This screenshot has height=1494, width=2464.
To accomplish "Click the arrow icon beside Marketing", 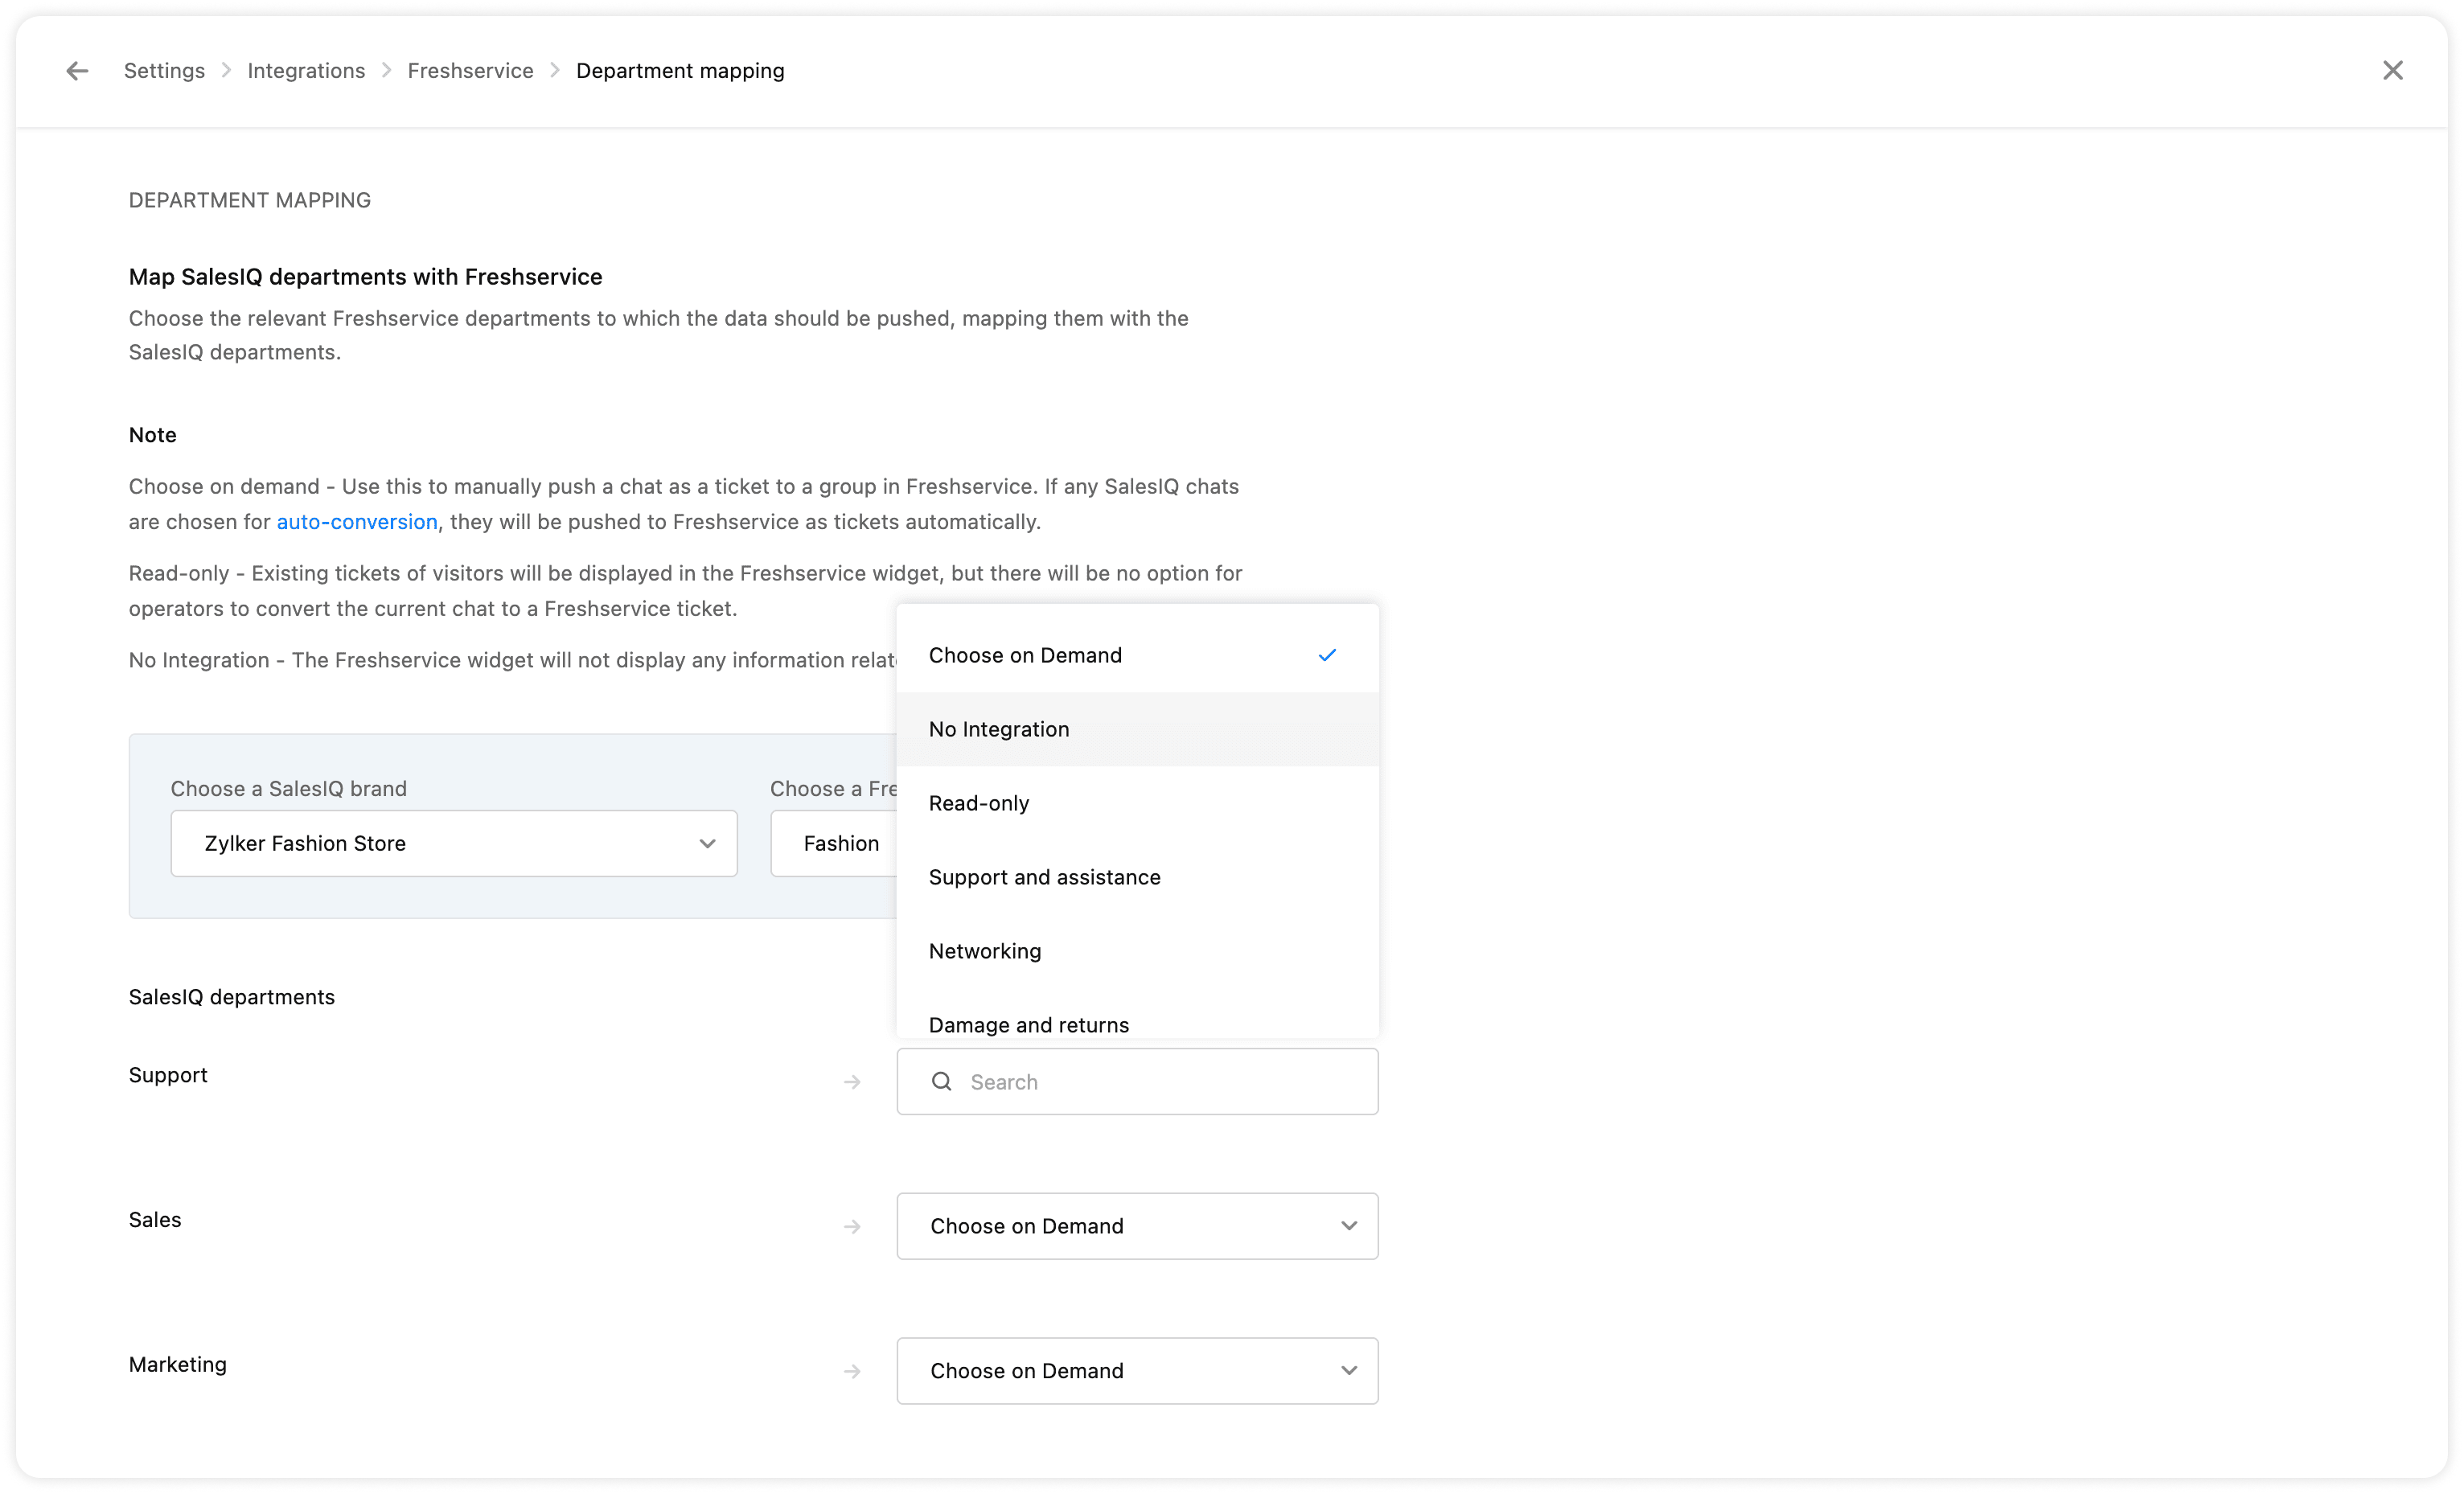I will coord(852,1372).
